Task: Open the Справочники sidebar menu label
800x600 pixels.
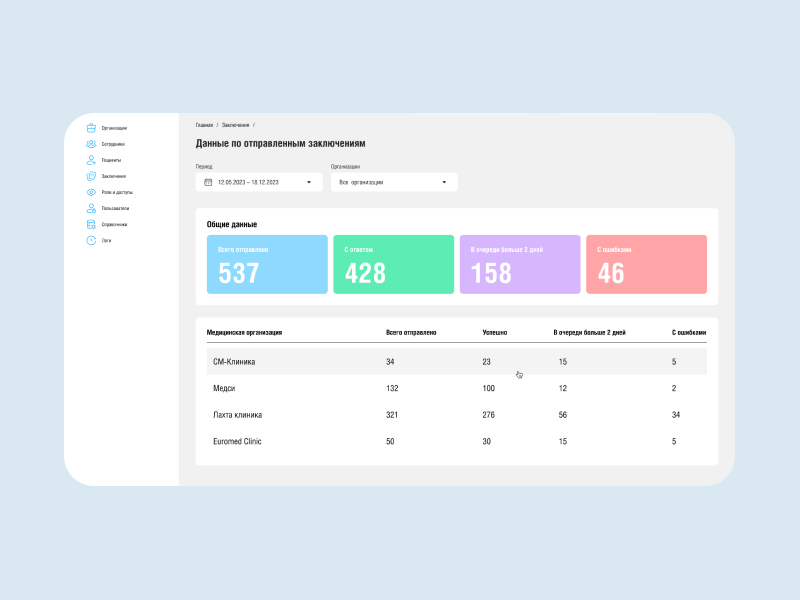Action: 114,224
